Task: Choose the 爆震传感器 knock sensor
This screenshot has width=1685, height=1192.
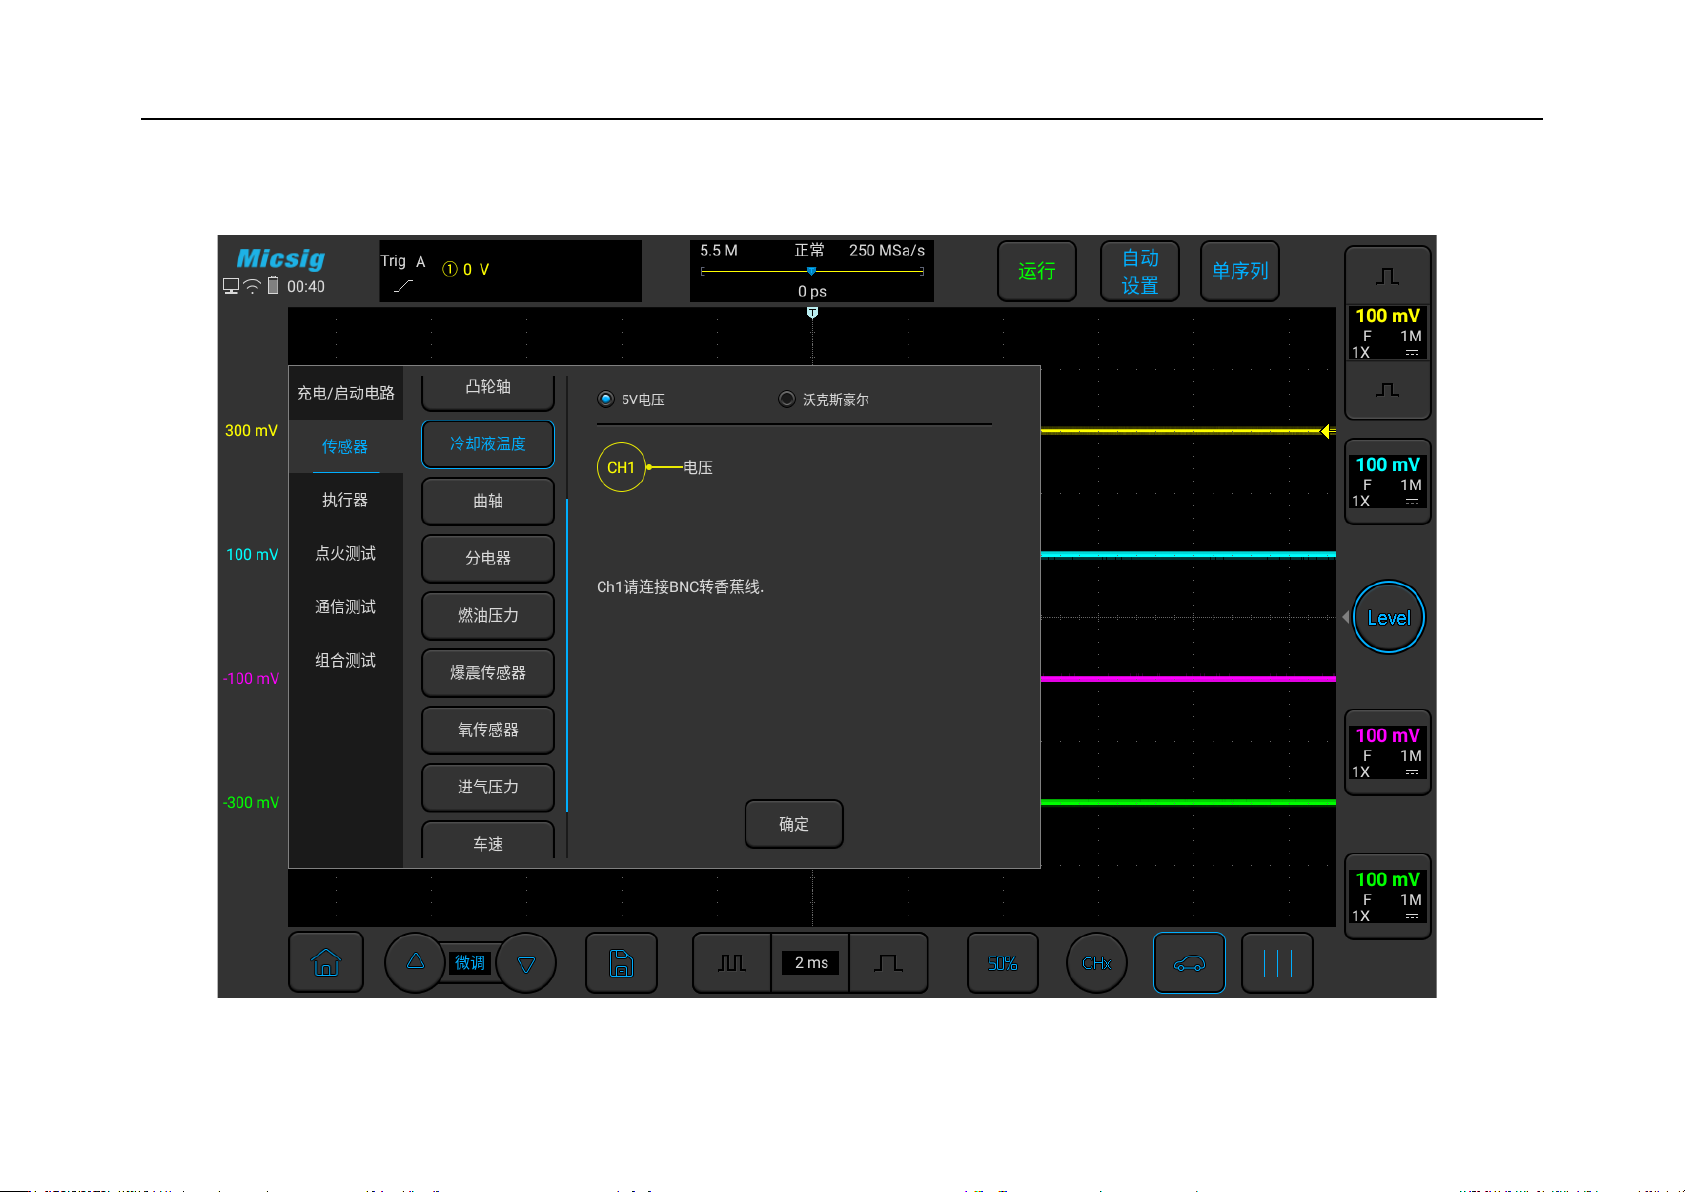Action: tap(488, 673)
